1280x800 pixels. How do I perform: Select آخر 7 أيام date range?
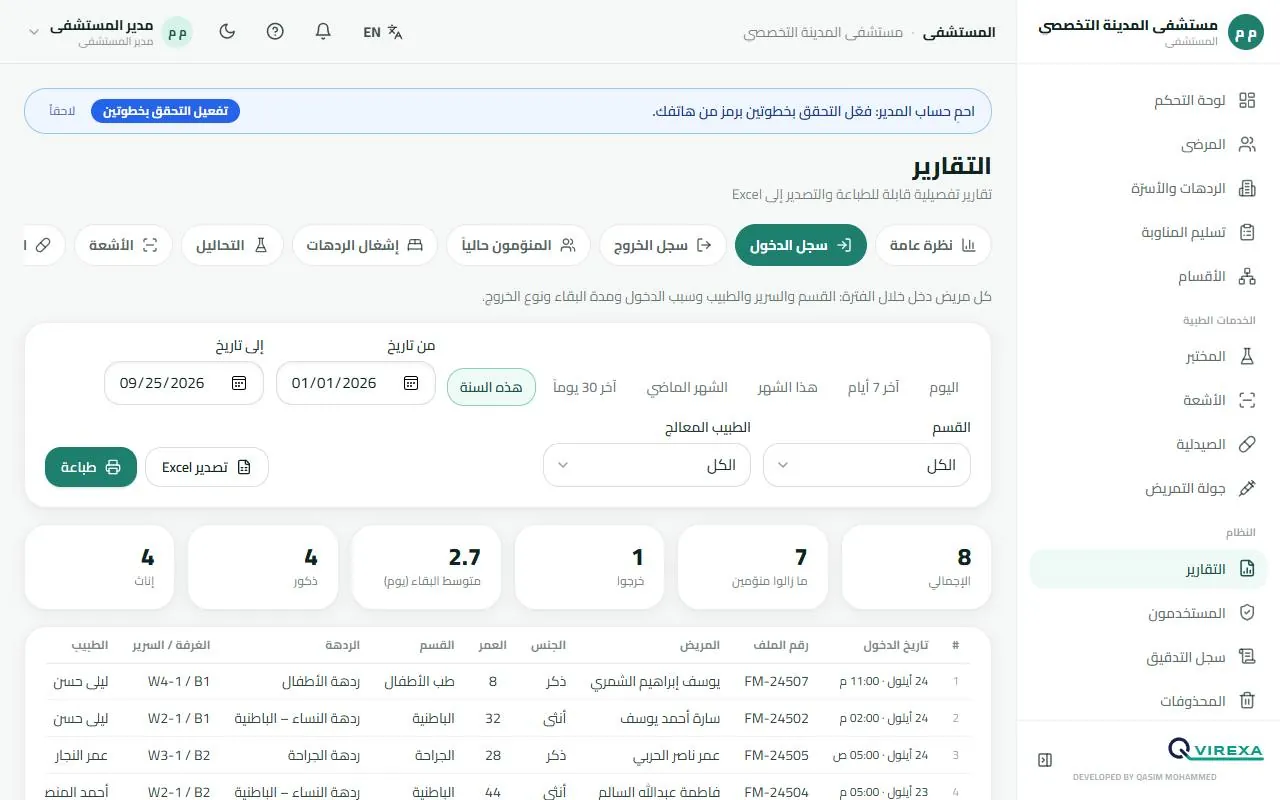click(874, 387)
